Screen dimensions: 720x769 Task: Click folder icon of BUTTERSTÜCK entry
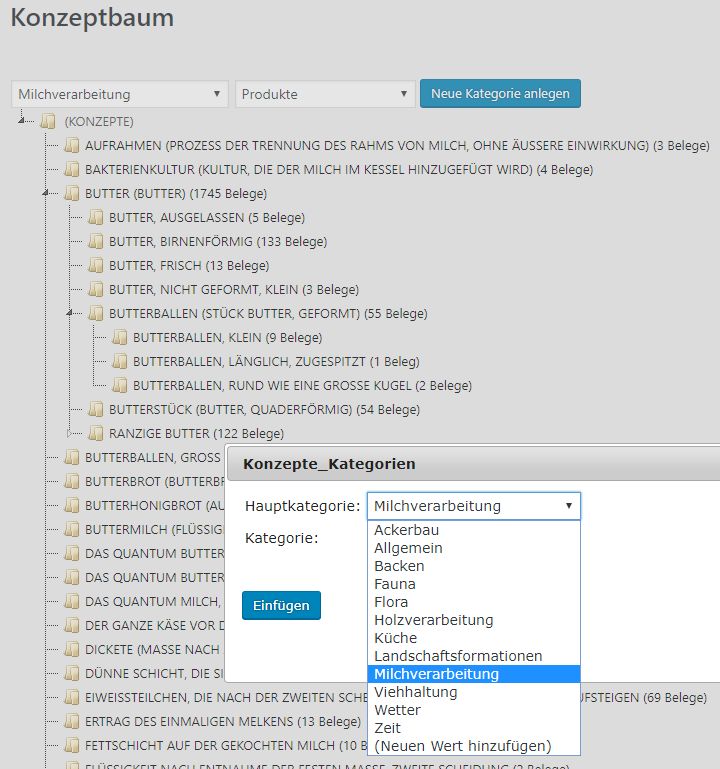pyautogui.click(x=96, y=409)
